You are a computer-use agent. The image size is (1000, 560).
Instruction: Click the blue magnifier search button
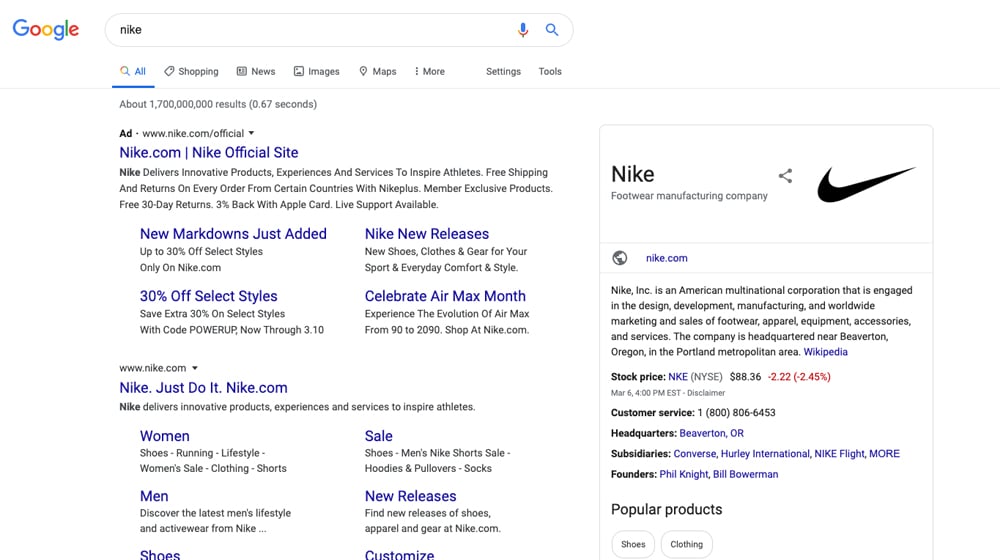552,30
